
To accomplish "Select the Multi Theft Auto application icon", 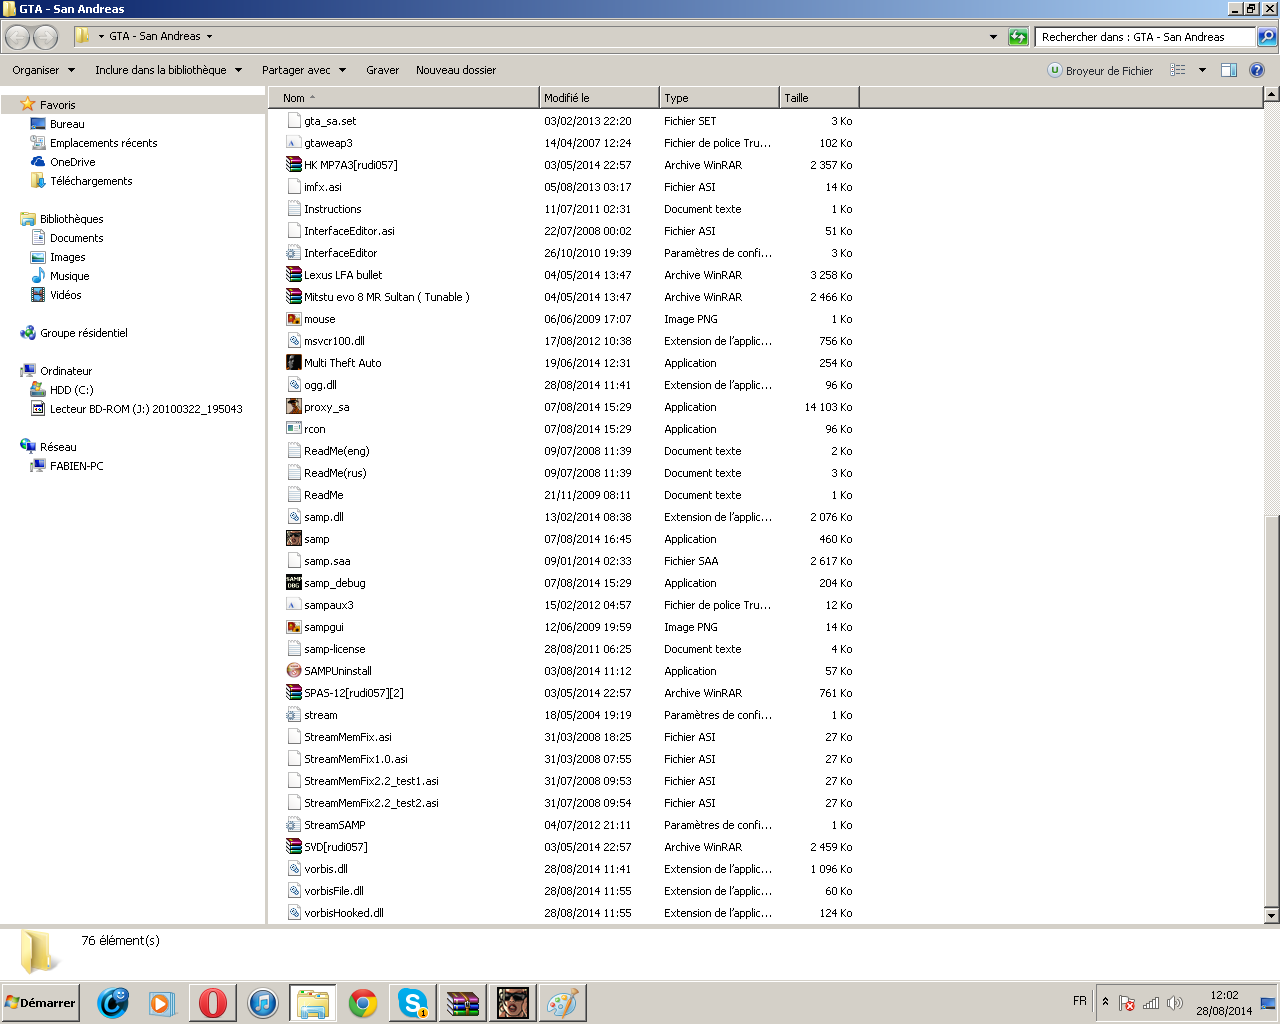I will coord(294,363).
